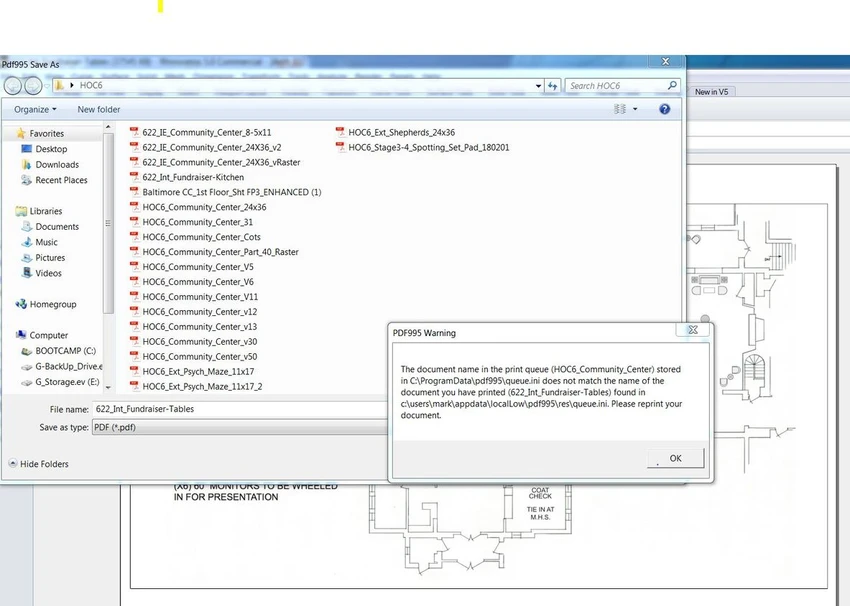Select file HOC6_Ext_Psych_Maze_11x17_2
The image size is (850, 606).
202,386
